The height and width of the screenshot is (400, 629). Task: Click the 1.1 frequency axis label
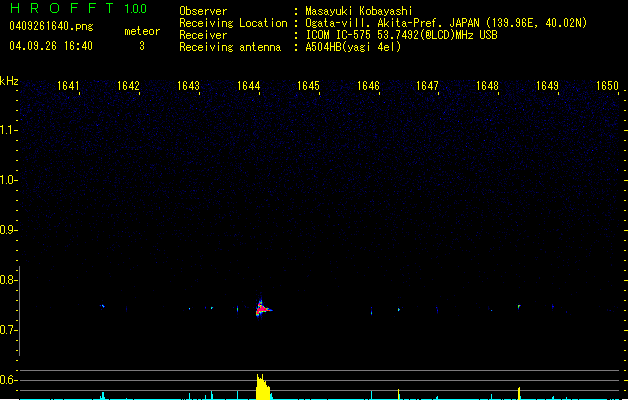[x=8, y=130]
